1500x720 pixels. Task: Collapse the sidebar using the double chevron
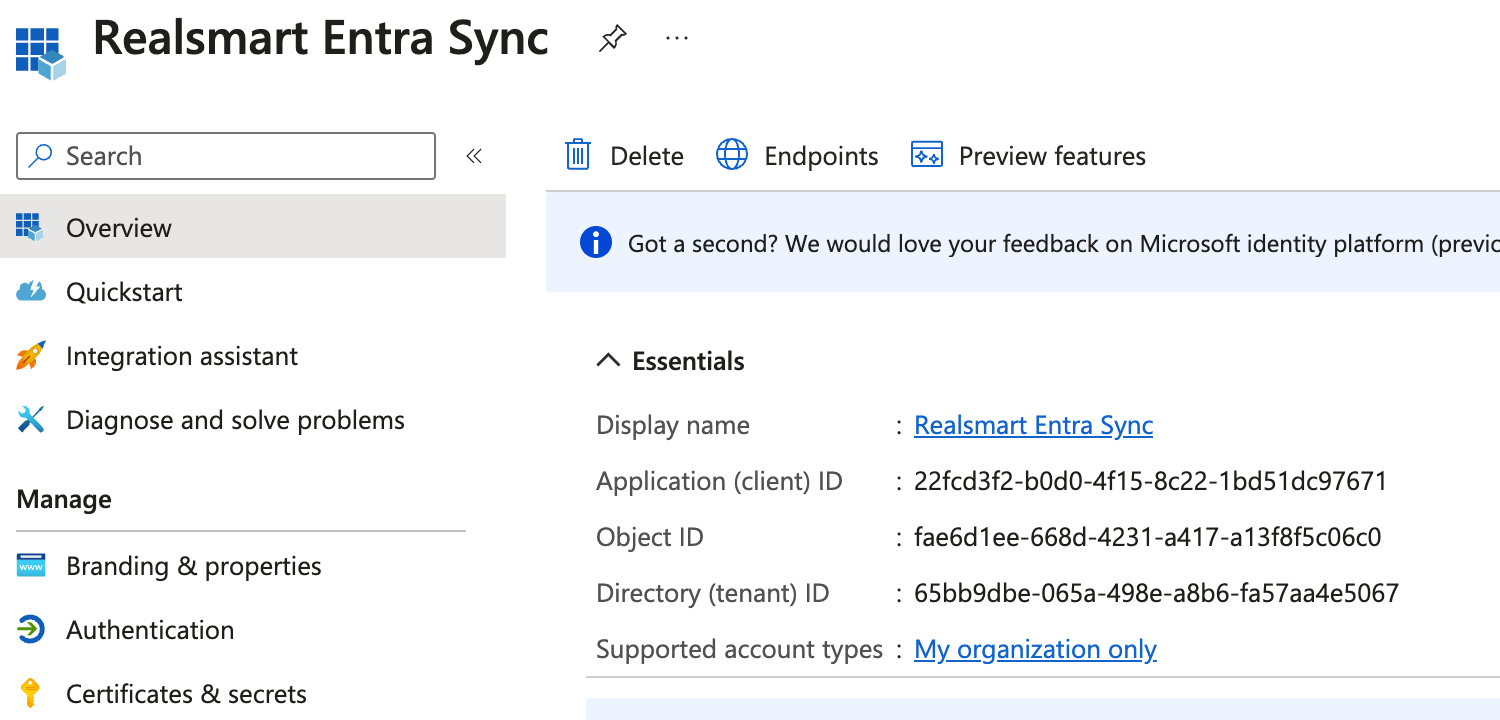[474, 156]
